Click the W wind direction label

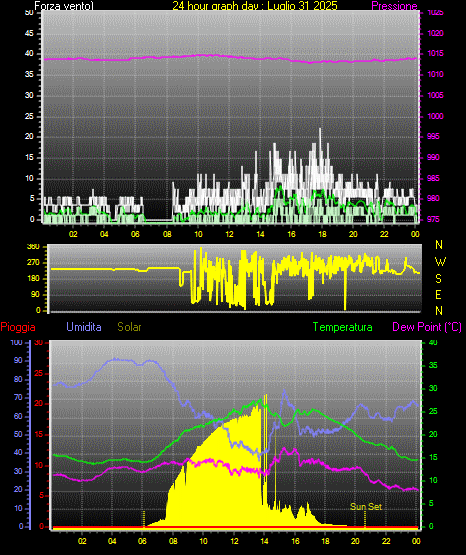point(440,262)
